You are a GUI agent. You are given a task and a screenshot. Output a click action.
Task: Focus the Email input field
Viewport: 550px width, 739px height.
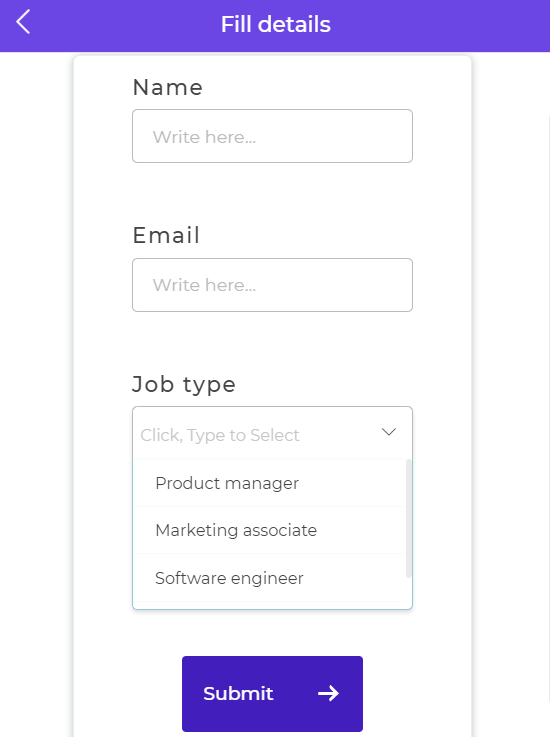tap(272, 285)
